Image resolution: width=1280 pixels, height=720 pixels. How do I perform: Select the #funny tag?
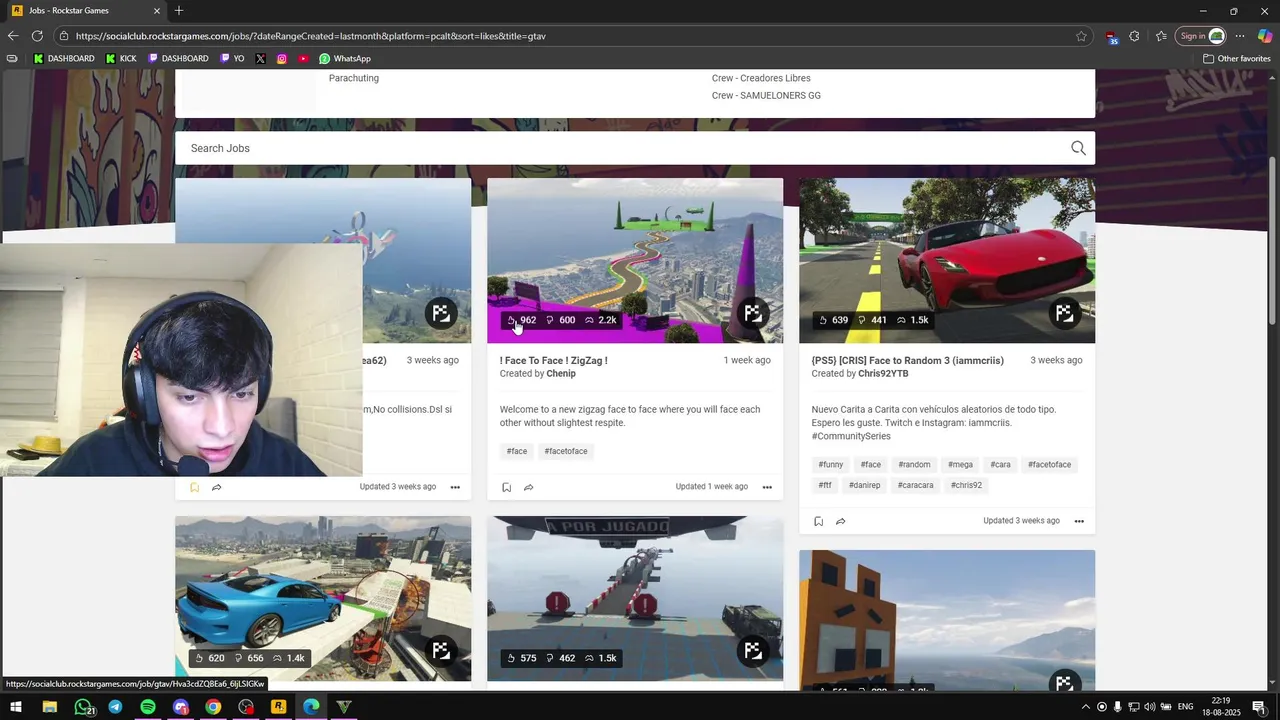pos(831,464)
